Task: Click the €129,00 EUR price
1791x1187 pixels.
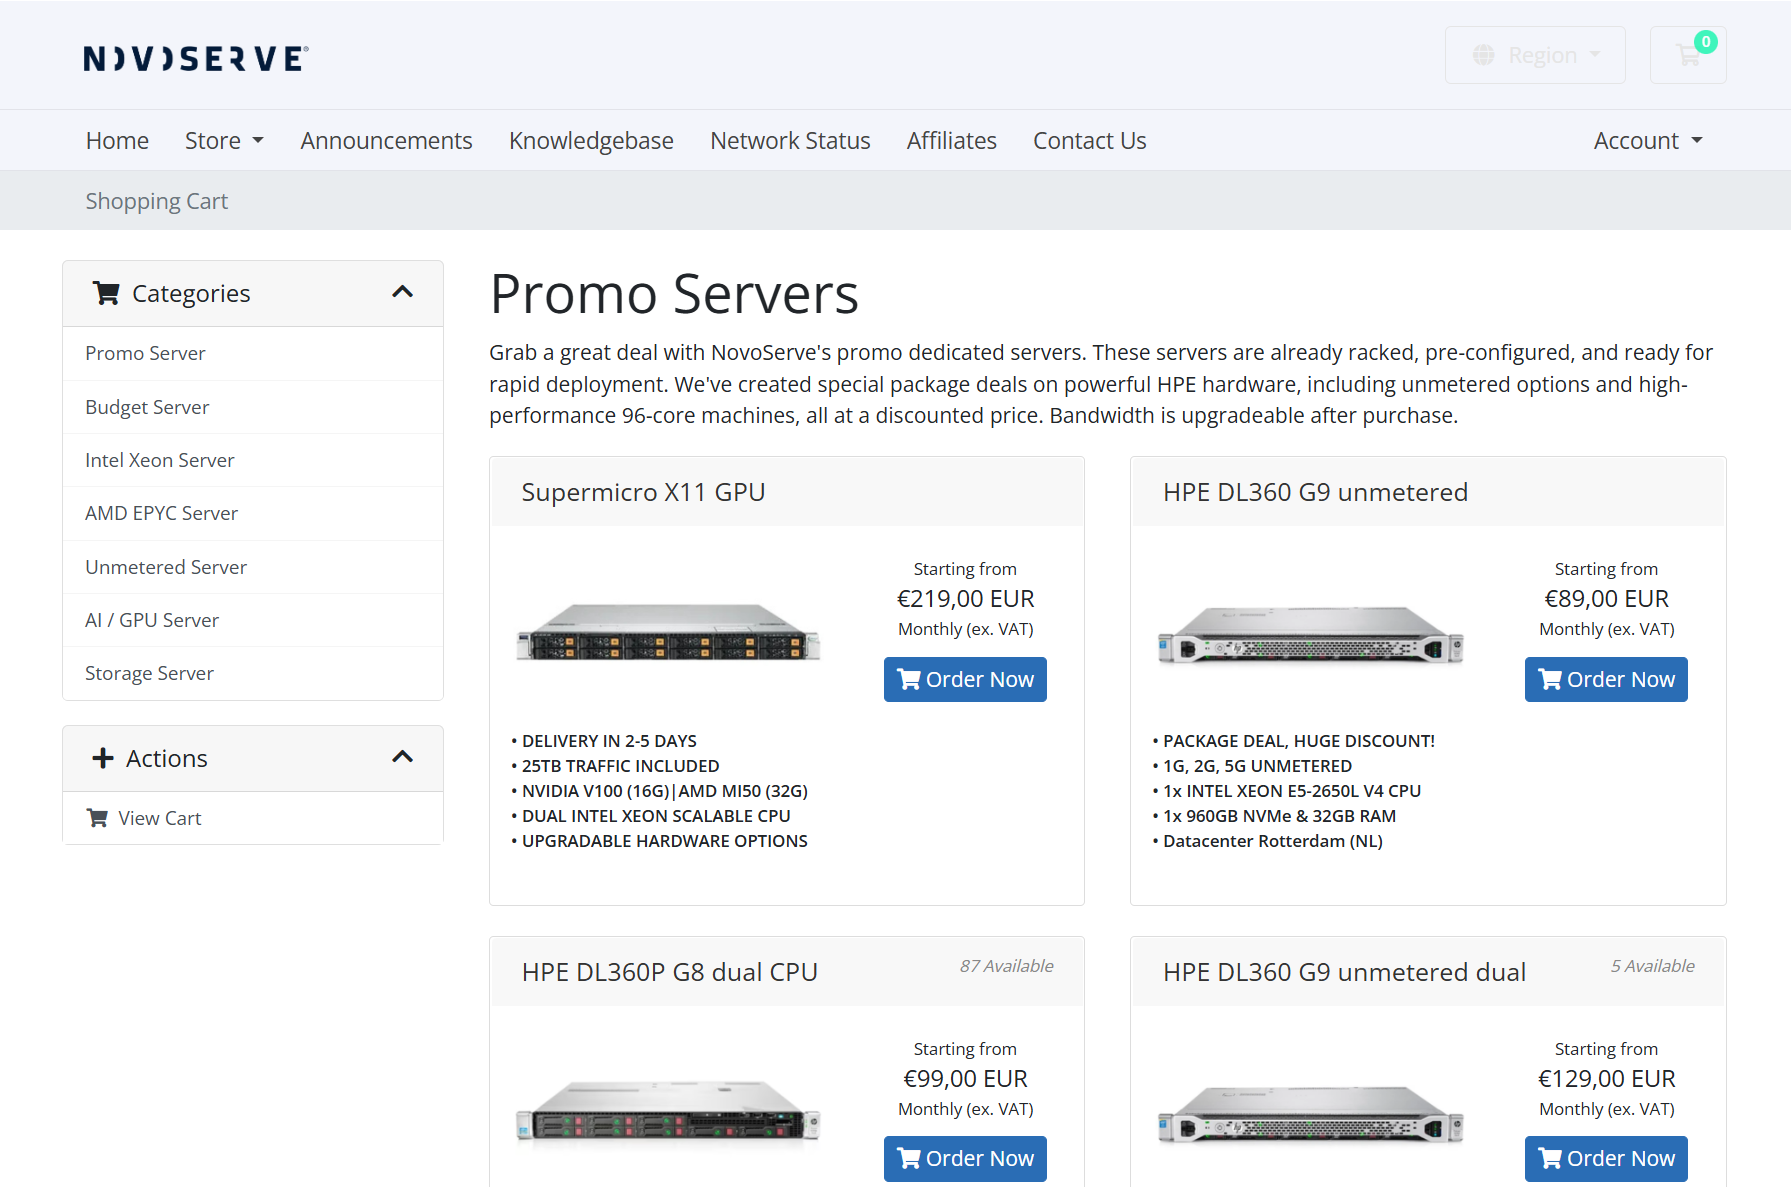Action: 1606,1079
